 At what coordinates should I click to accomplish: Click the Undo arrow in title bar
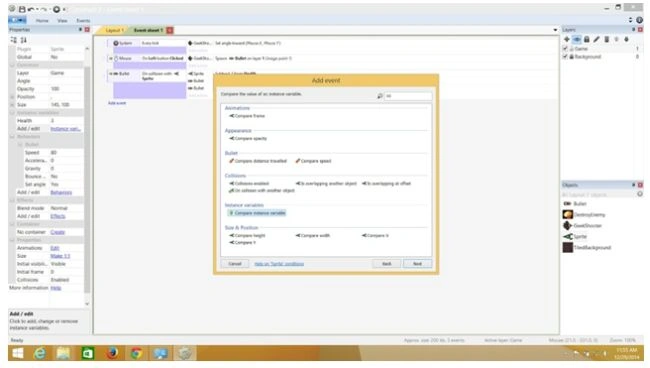32,9
